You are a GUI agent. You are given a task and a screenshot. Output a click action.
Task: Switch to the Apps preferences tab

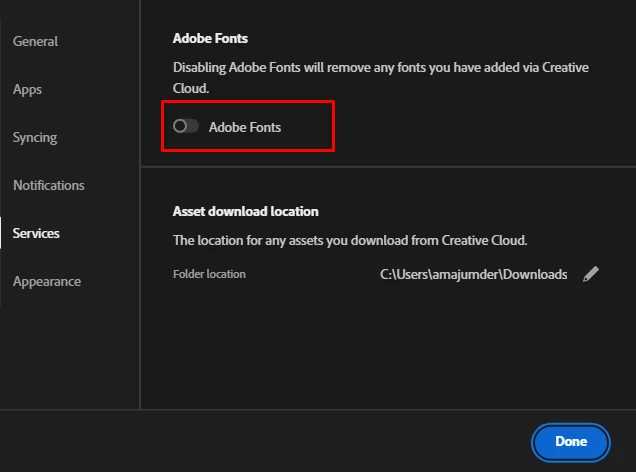coord(27,90)
